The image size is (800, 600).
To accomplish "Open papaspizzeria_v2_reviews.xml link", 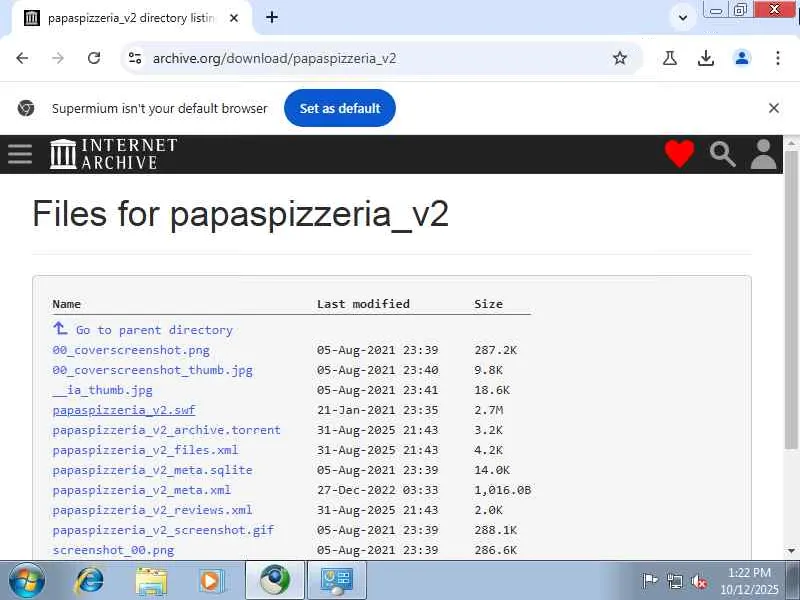I will point(153,509).
